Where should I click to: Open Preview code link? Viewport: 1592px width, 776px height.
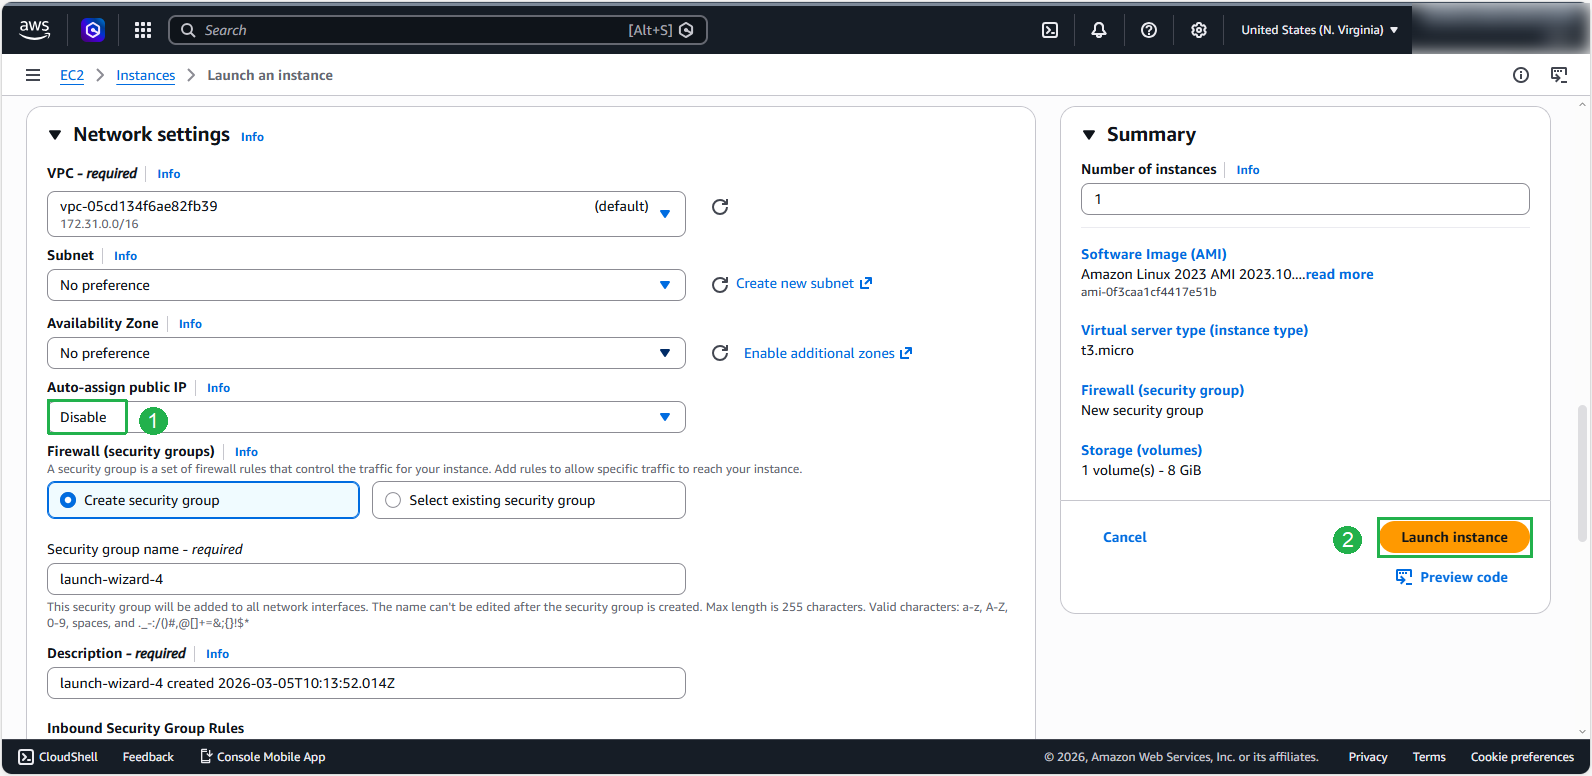(1464, 577)
